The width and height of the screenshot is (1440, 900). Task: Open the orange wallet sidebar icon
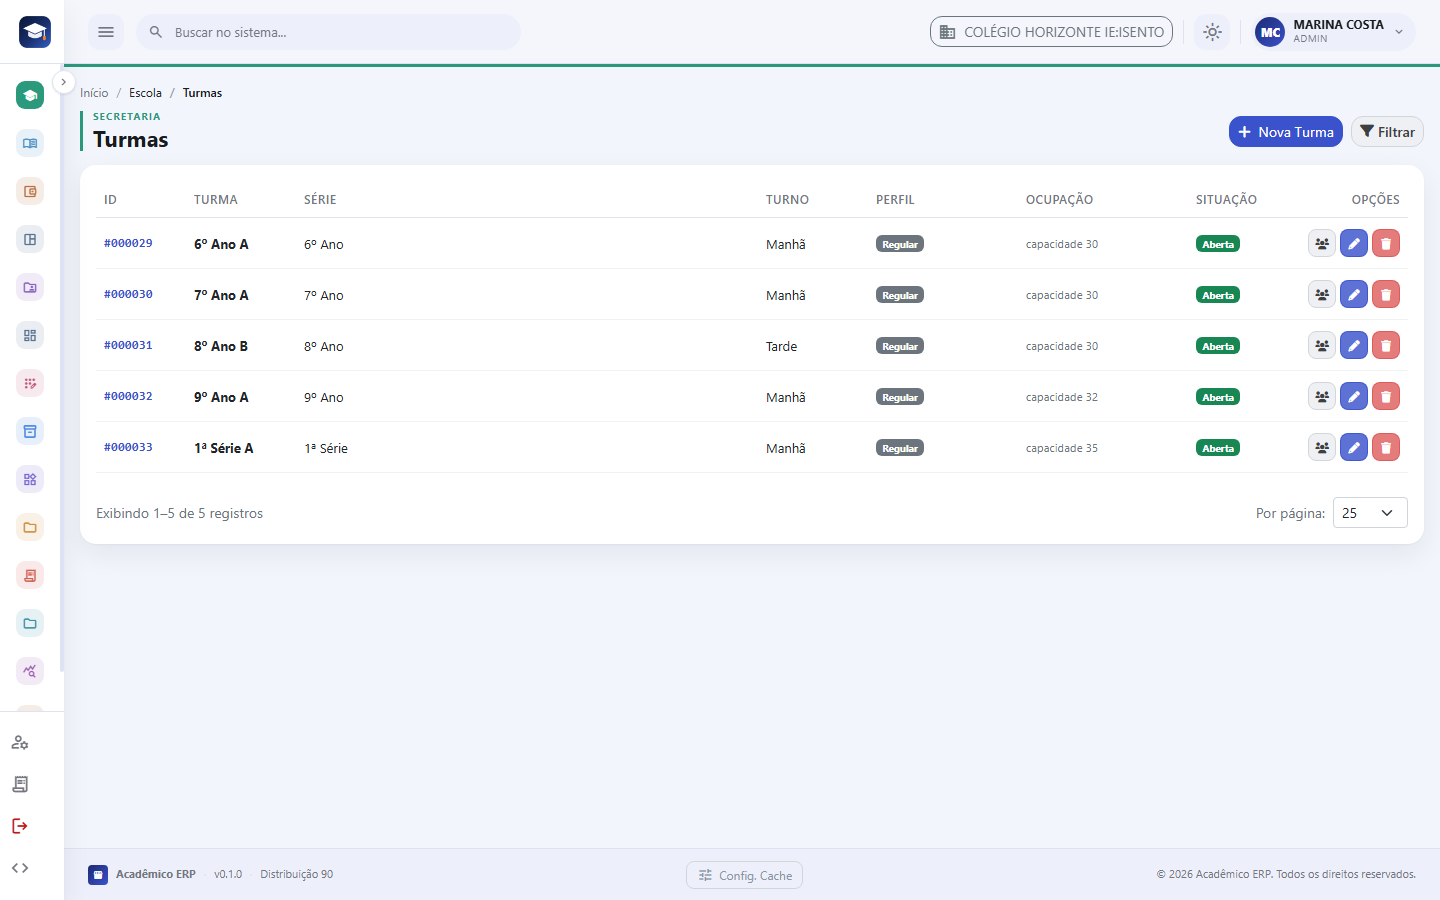click(x=30, y=191)
